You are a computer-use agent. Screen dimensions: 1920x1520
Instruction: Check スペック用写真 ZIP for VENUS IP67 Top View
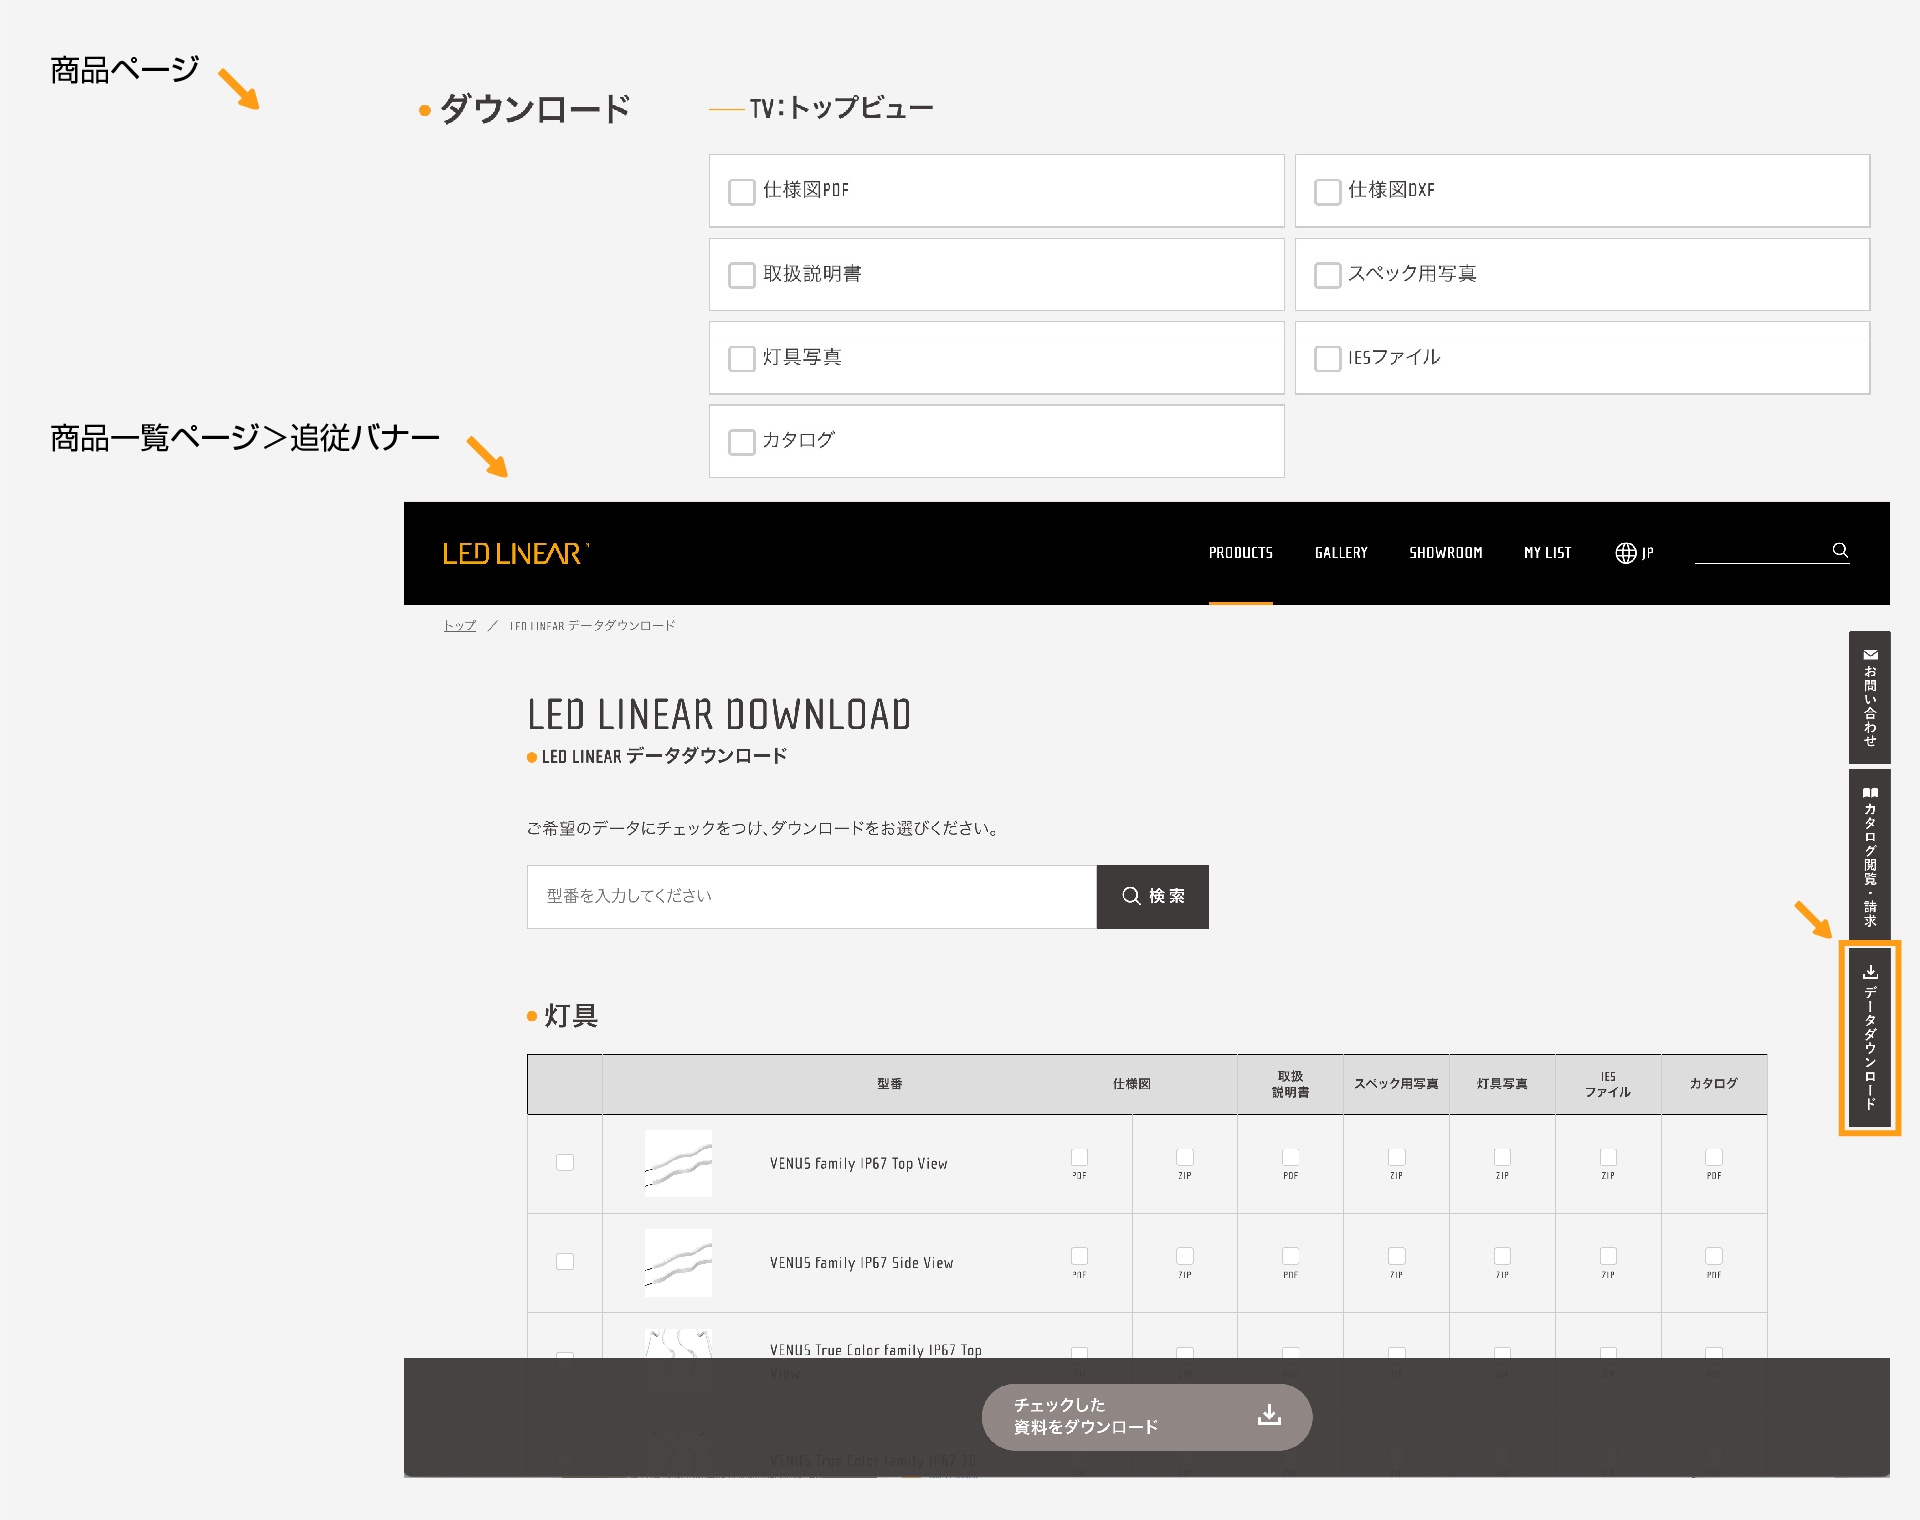(x=1397, y=1156)
